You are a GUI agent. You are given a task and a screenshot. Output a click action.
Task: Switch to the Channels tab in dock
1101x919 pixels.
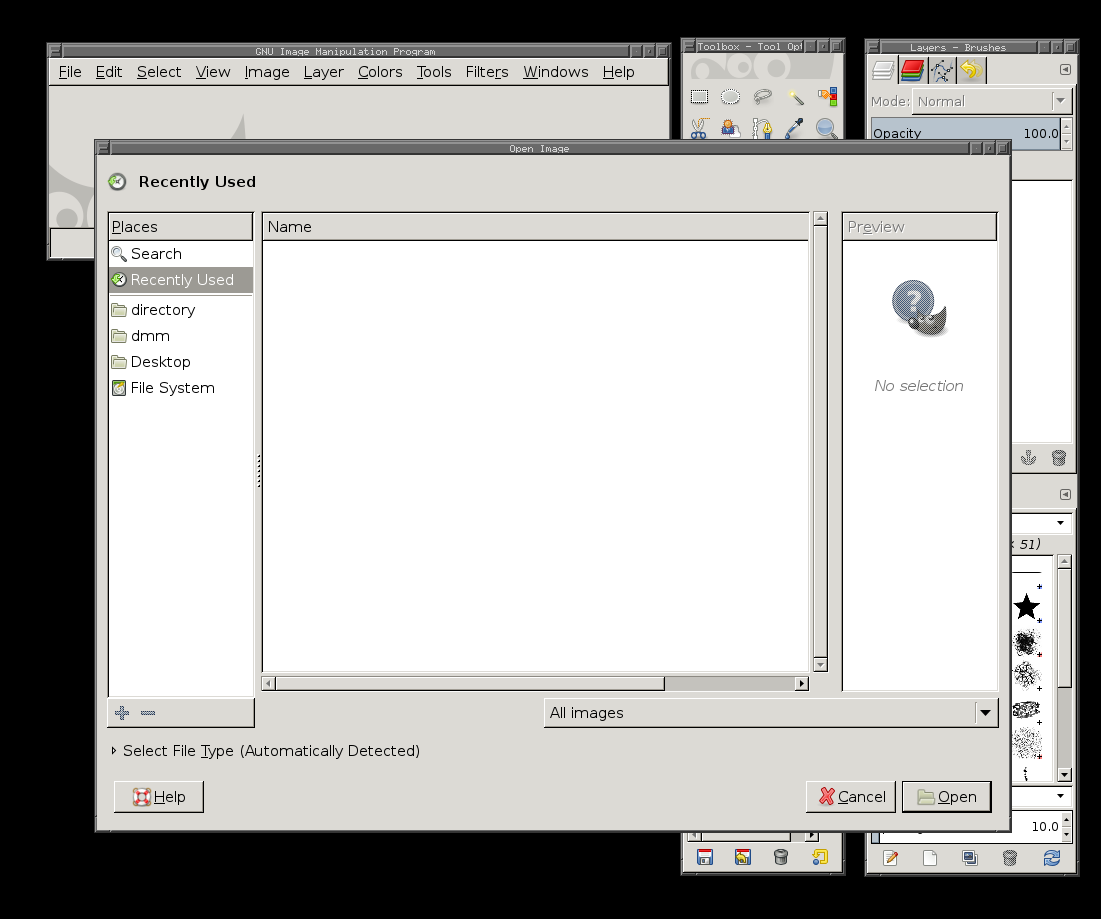coord(912,70)
